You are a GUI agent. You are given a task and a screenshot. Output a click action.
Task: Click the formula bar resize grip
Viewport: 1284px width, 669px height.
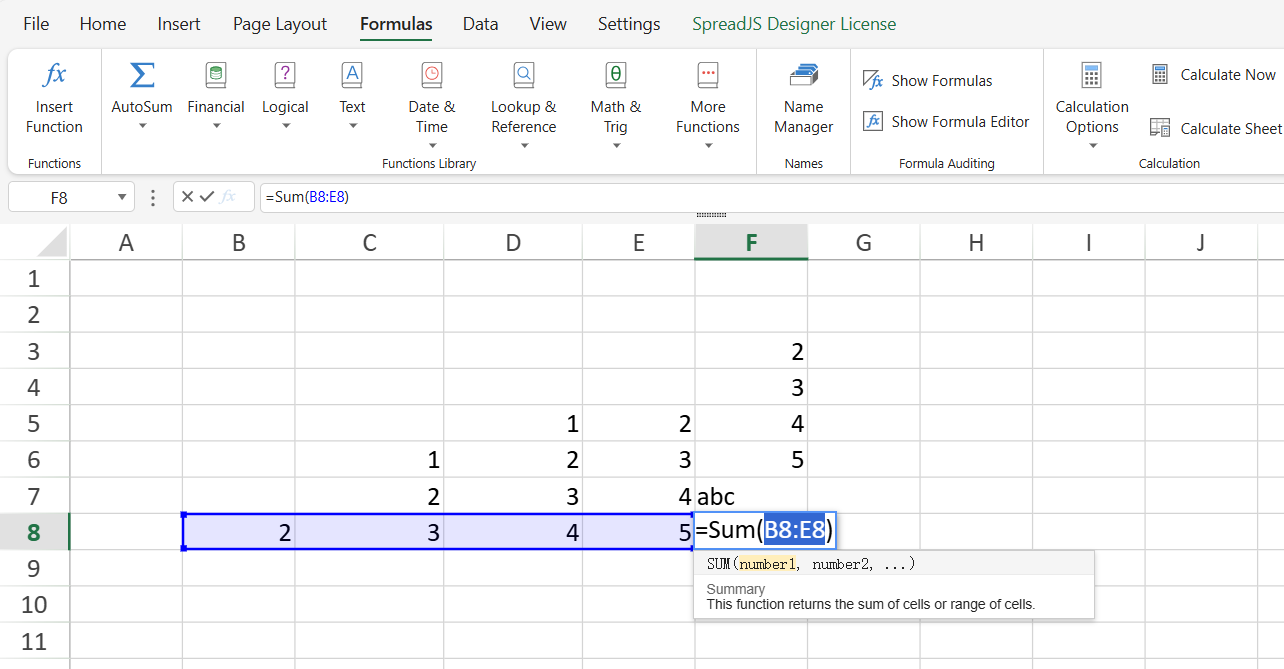(710, 215)
